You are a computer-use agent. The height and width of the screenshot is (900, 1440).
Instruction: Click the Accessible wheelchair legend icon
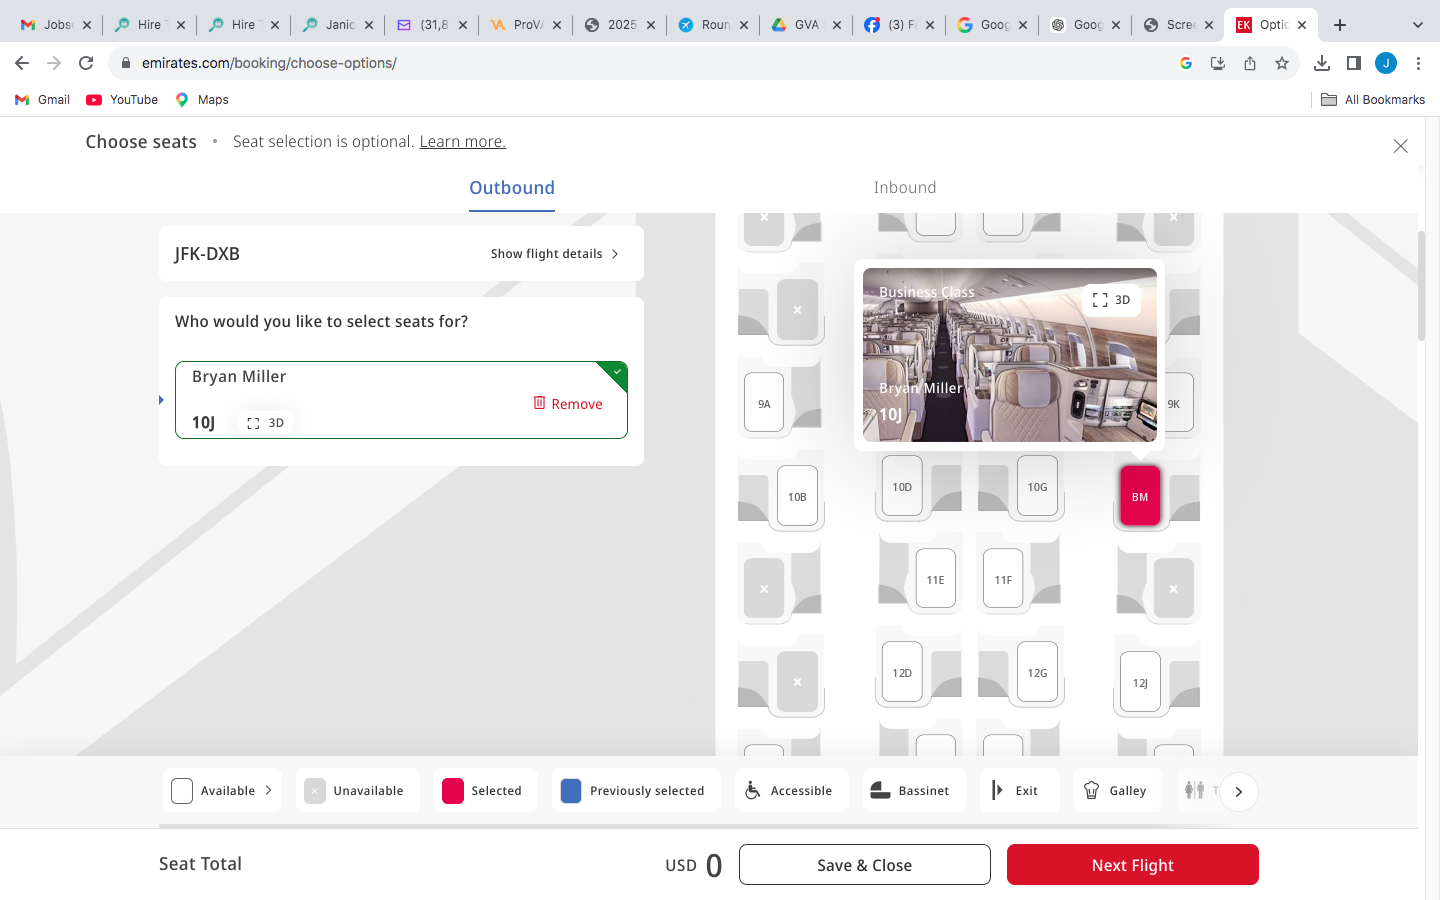click(x=753, y=791)
